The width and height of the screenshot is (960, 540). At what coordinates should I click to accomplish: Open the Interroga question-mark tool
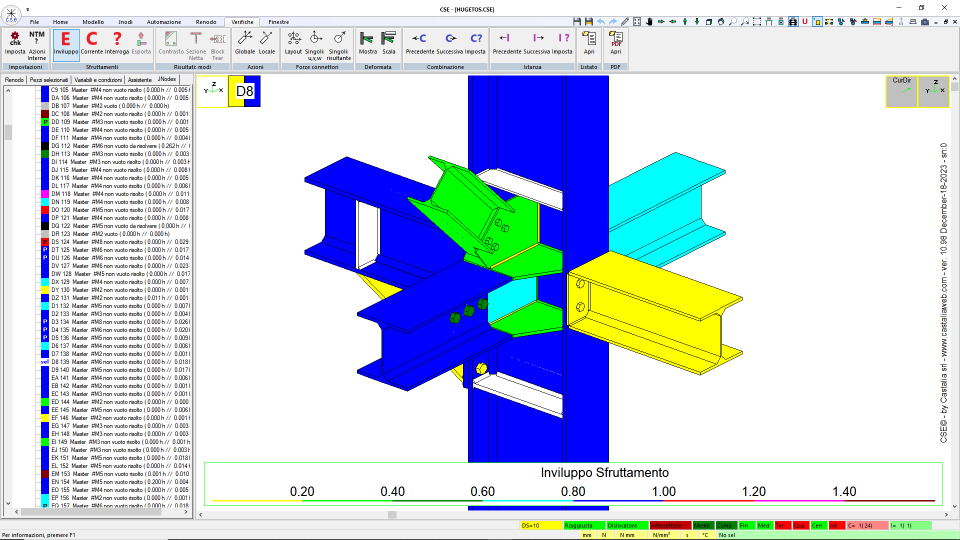click(117, 44)
